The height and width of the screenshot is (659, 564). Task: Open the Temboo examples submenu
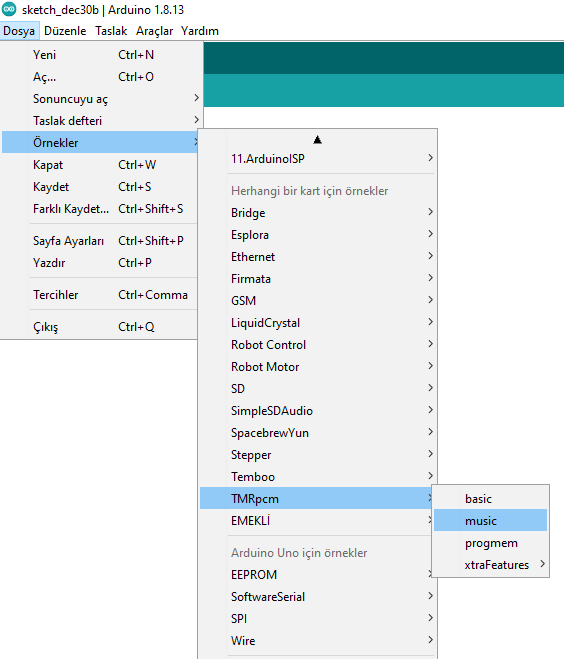coord(318,477)
